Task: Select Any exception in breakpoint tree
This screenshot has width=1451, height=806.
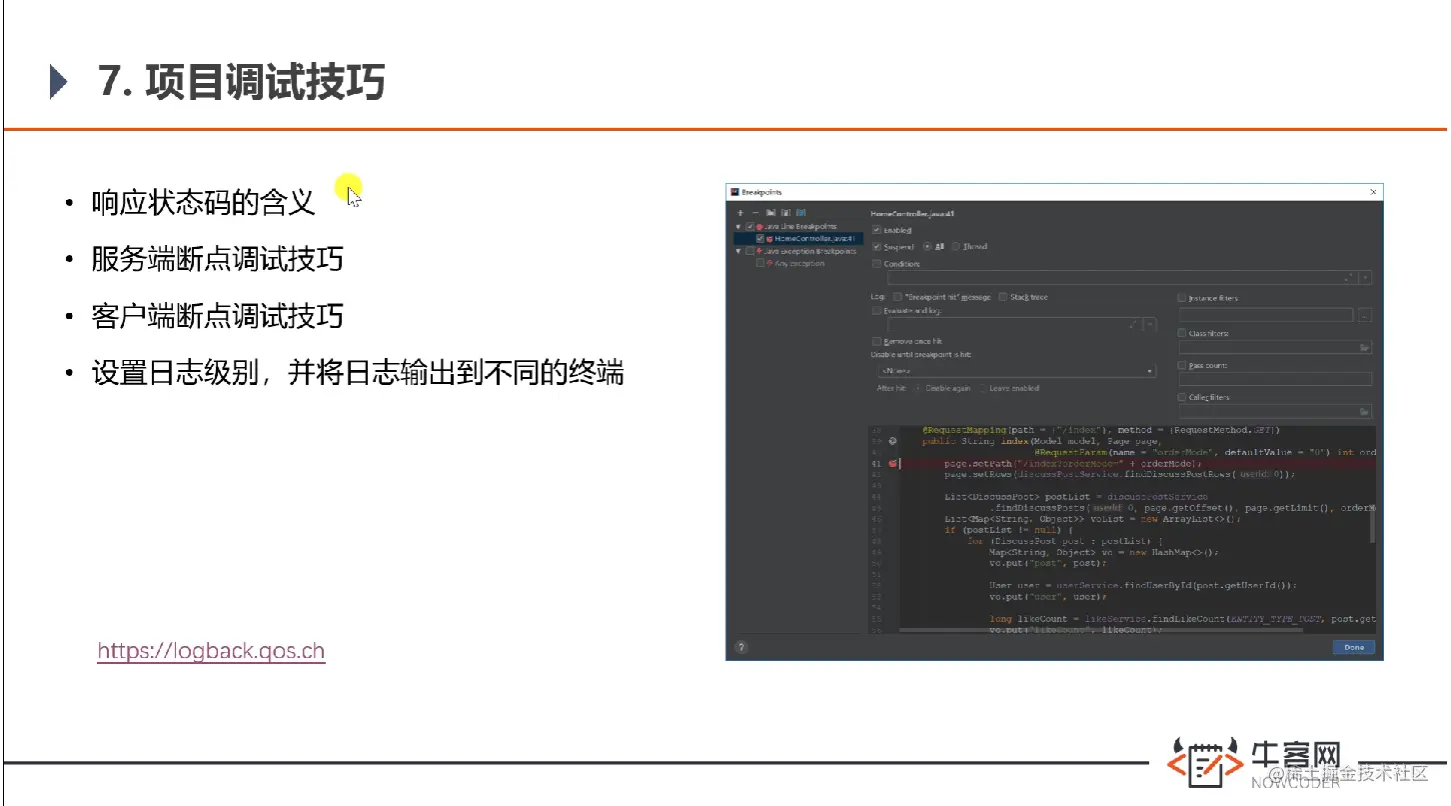Action: pos(800,264)
